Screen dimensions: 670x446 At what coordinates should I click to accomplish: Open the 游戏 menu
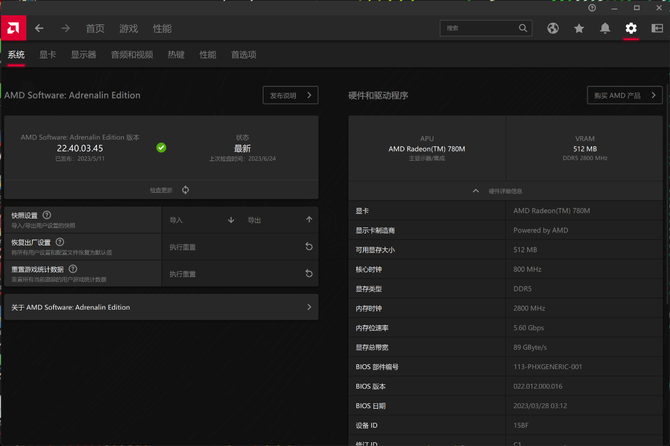point(129,29)
